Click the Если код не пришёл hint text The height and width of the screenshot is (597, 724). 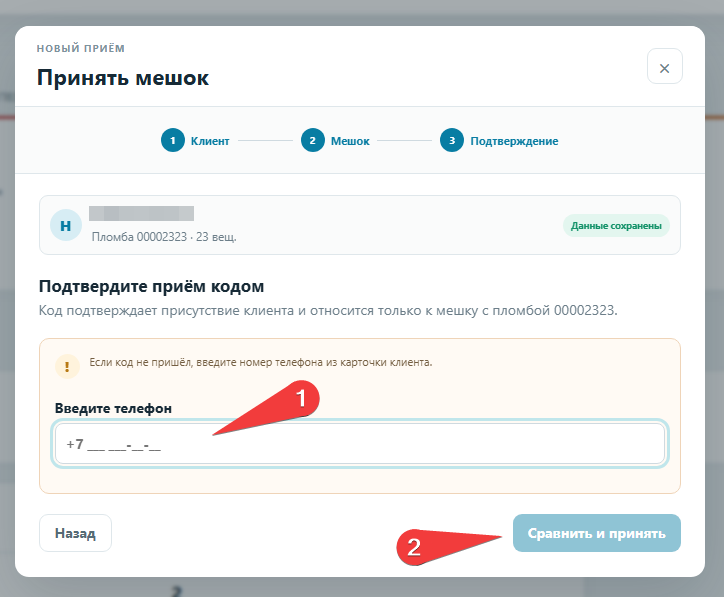click(x=260, y=362)
